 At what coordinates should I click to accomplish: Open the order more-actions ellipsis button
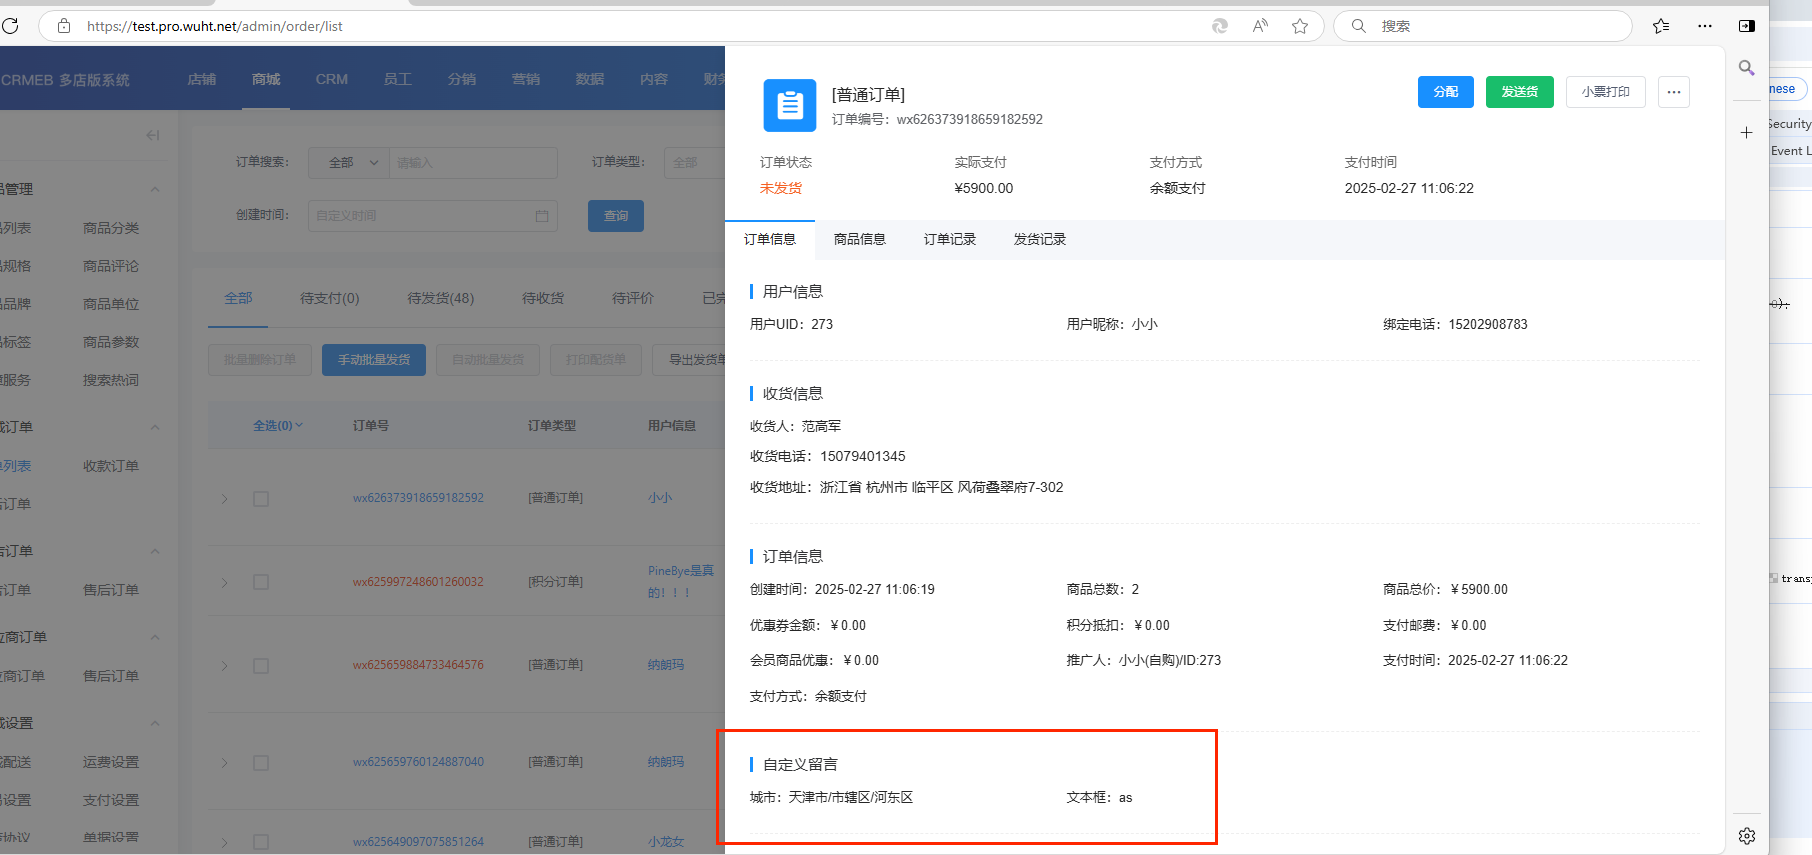tap(1674, 92)
